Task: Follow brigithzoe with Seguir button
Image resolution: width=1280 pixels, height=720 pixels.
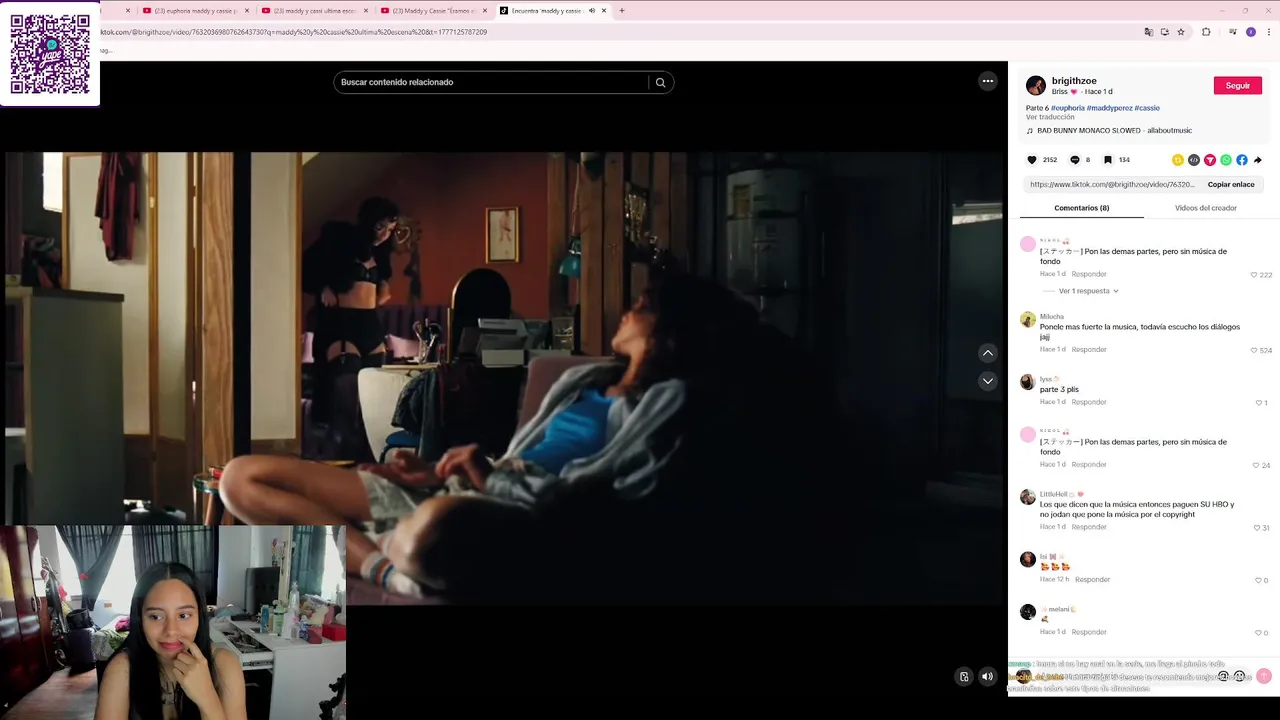Action: pyautogui.click(x=1238, y=86)
